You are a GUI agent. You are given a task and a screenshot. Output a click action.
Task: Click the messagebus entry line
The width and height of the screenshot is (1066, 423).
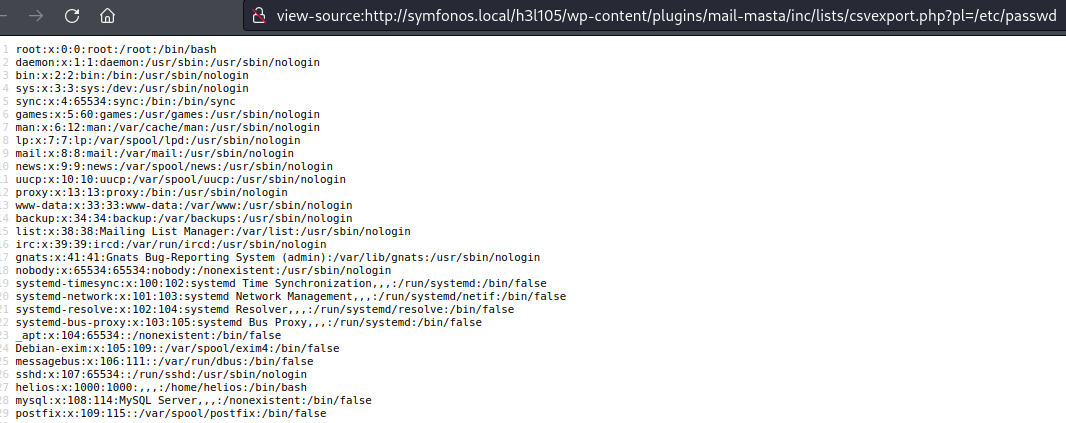point(165,361)
